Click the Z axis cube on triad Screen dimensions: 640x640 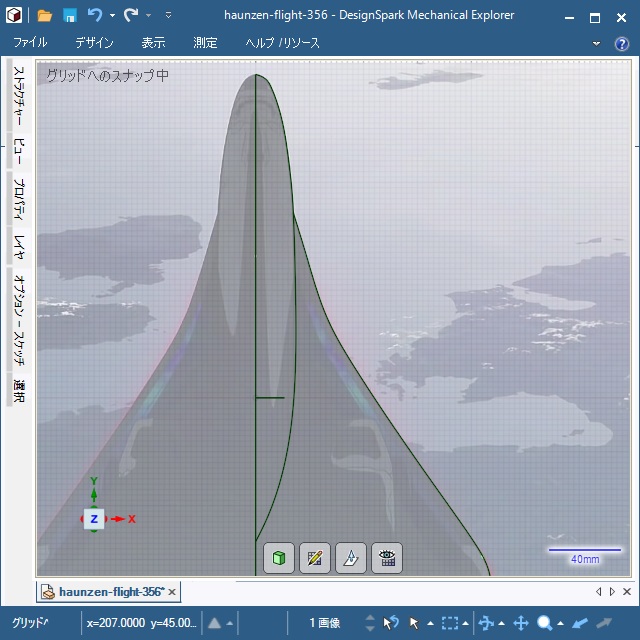coord(94,519)
